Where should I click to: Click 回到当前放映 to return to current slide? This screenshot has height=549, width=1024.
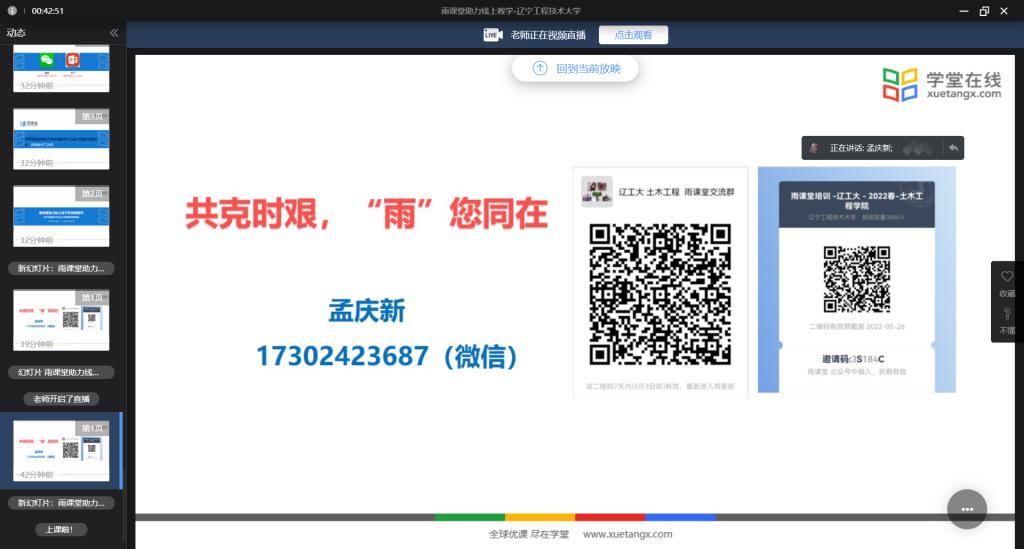point(575,69)
